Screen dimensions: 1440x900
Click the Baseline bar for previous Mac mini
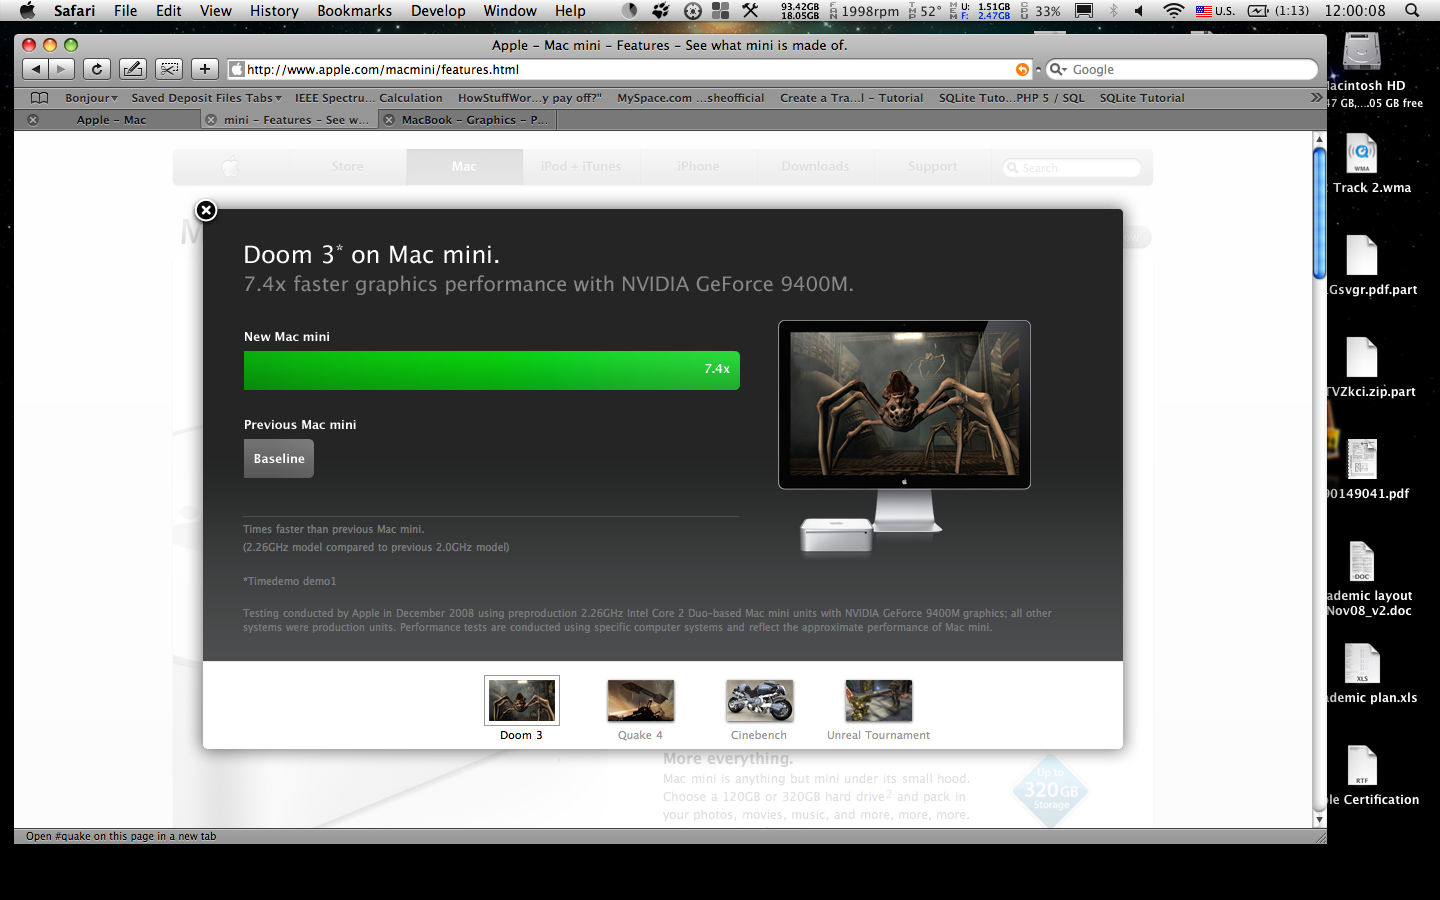(x=279, y=459)
